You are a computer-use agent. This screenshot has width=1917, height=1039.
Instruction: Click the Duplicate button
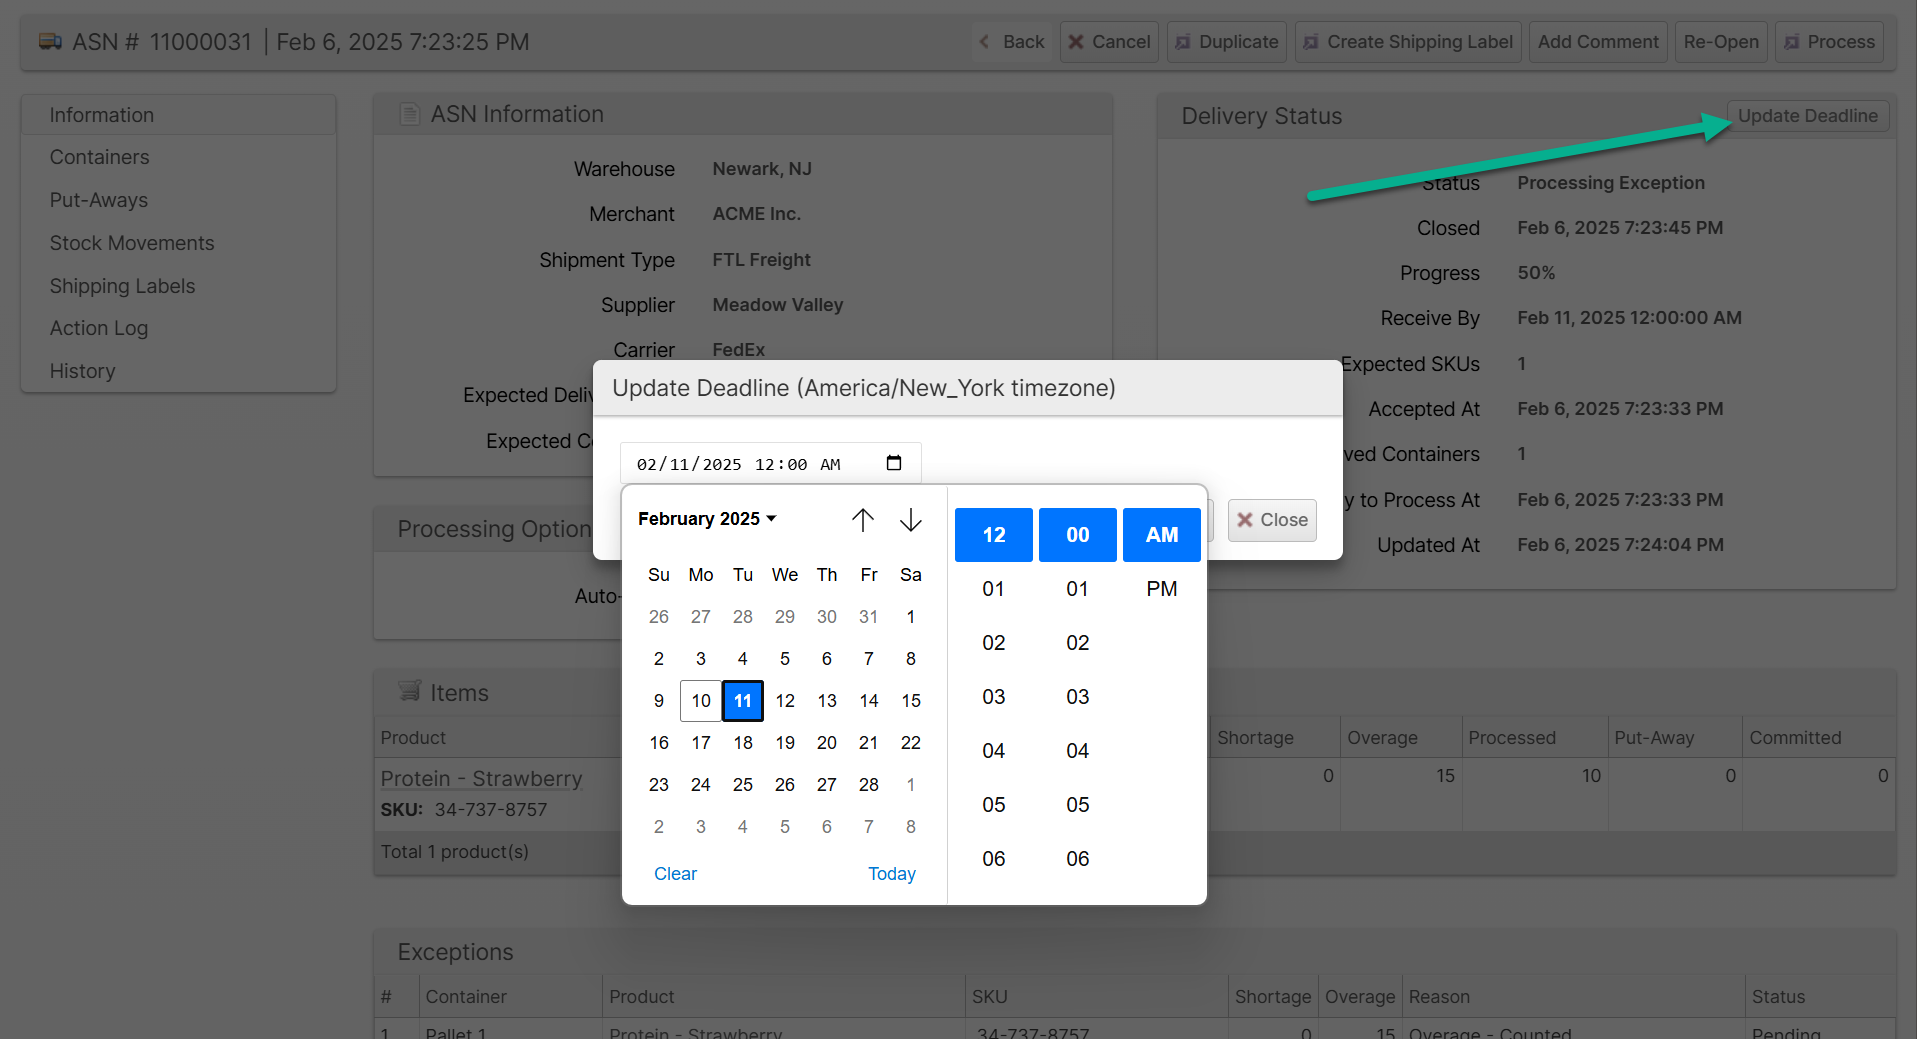pos(1226,42)
